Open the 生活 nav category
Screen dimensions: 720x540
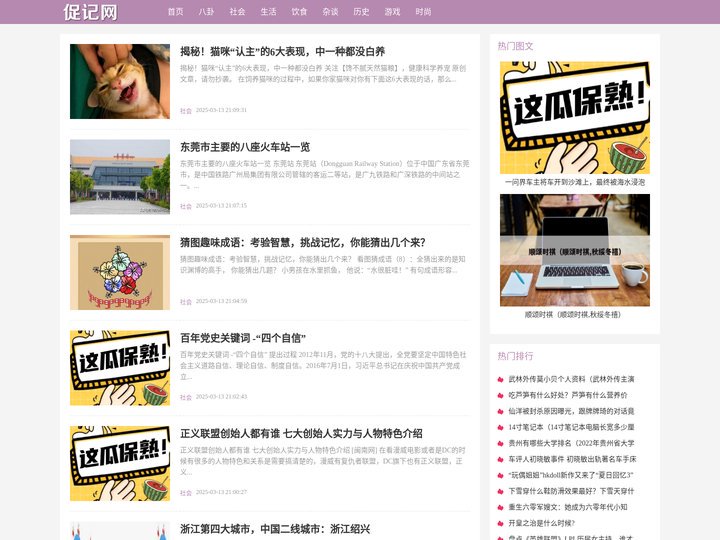[268, 12]
